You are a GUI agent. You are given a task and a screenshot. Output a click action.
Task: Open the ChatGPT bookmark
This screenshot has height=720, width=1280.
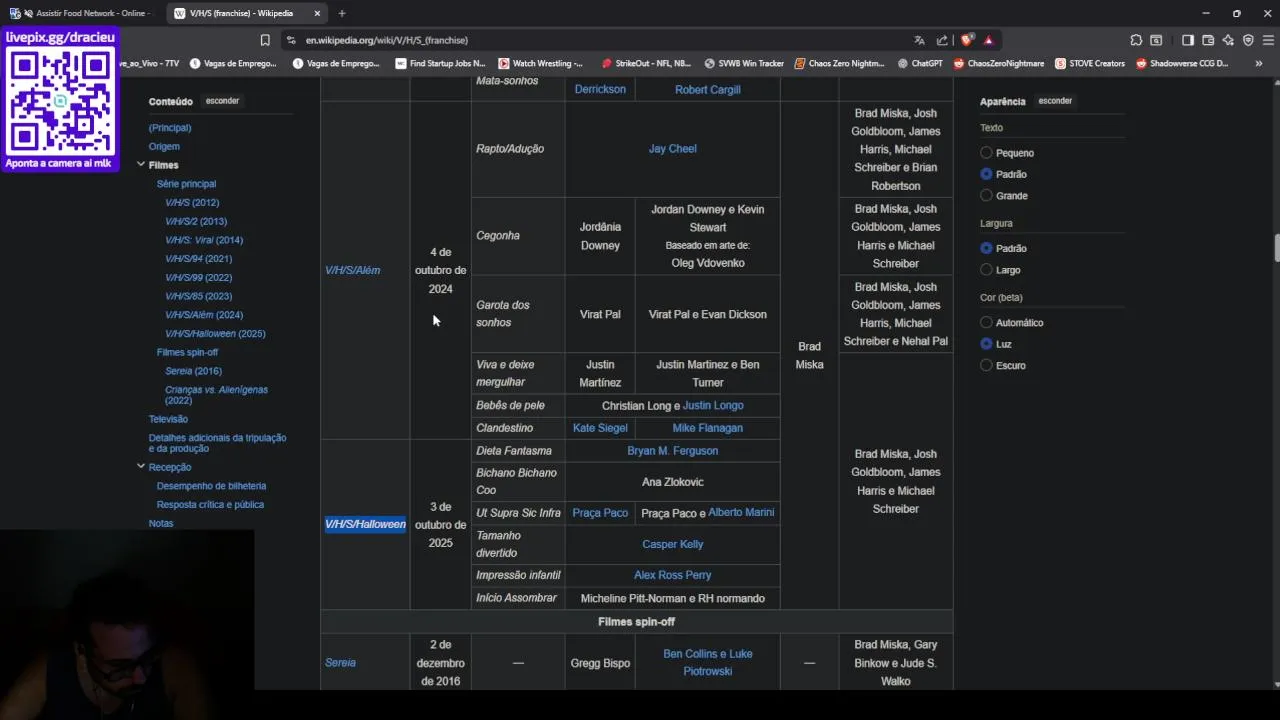click(x=920, y=63)
